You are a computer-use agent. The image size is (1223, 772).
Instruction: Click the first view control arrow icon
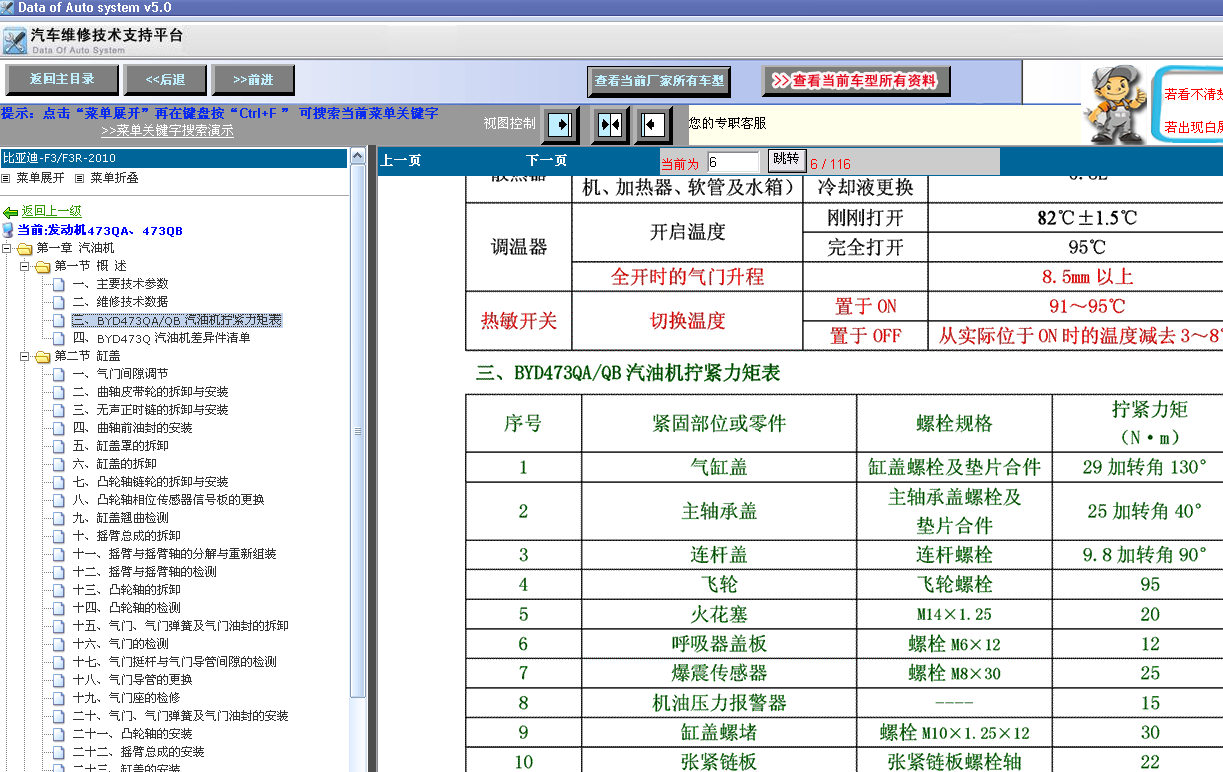coord(561,125)
